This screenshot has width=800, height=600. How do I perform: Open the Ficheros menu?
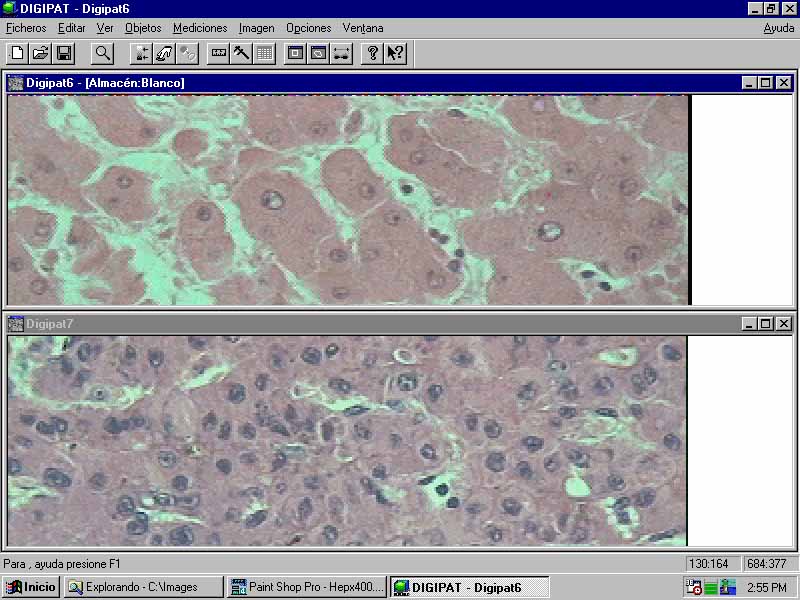[26, 28]
